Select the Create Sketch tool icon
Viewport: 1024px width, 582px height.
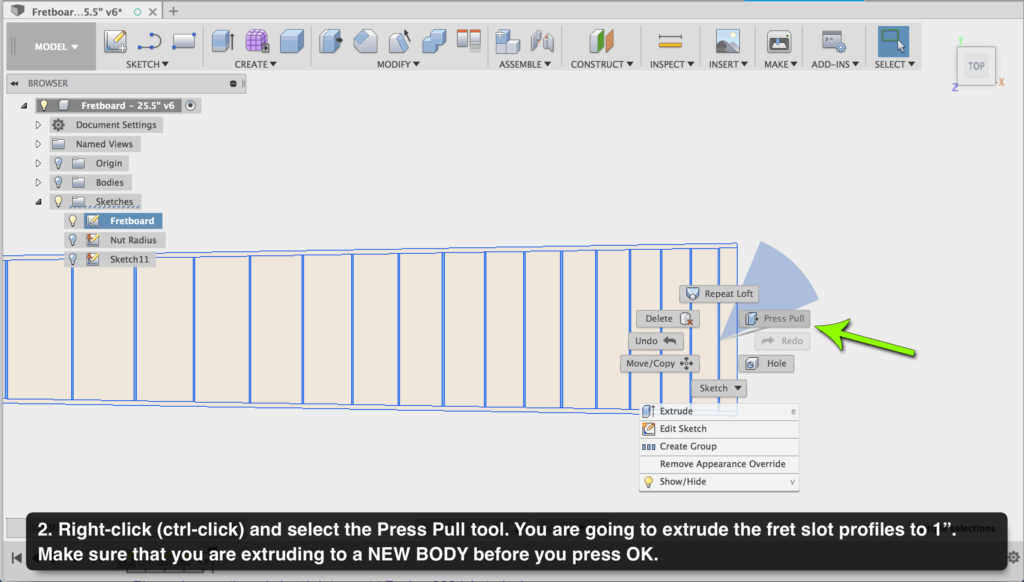(x=116, y=42)
